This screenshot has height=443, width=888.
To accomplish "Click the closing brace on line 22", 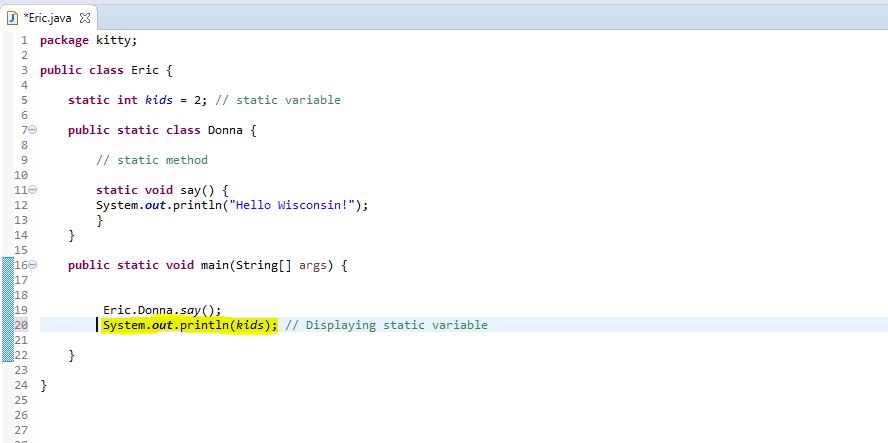I will click(71, 355).
